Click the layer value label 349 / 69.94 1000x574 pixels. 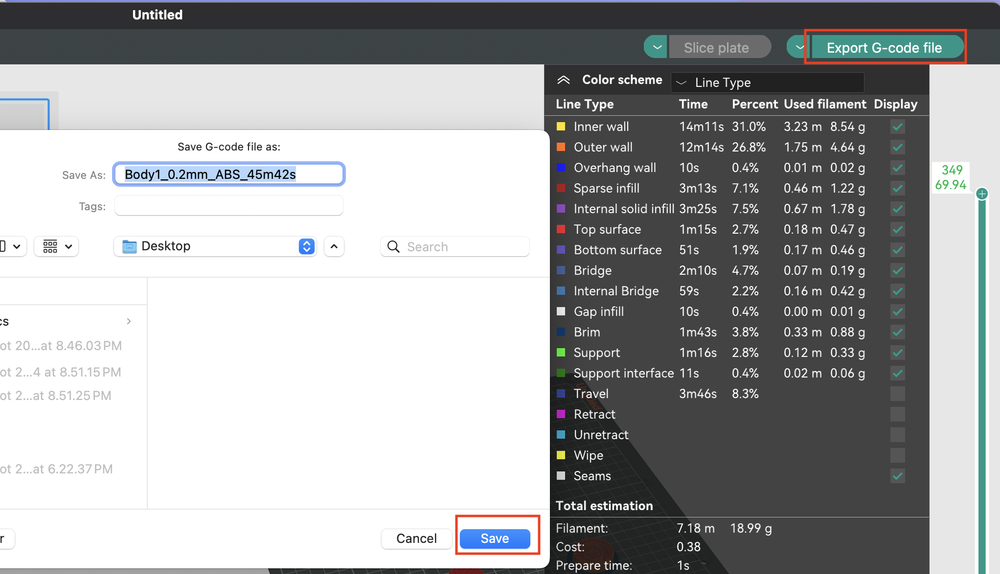(951, 177)
